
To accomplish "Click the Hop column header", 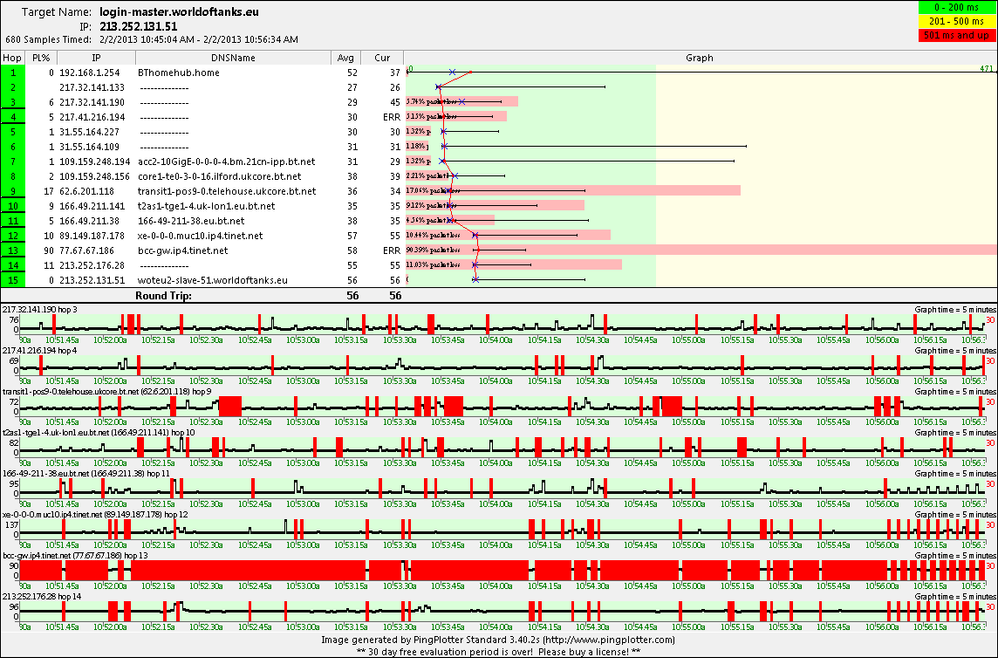I will pyautogui.click(x=12, y=58).
